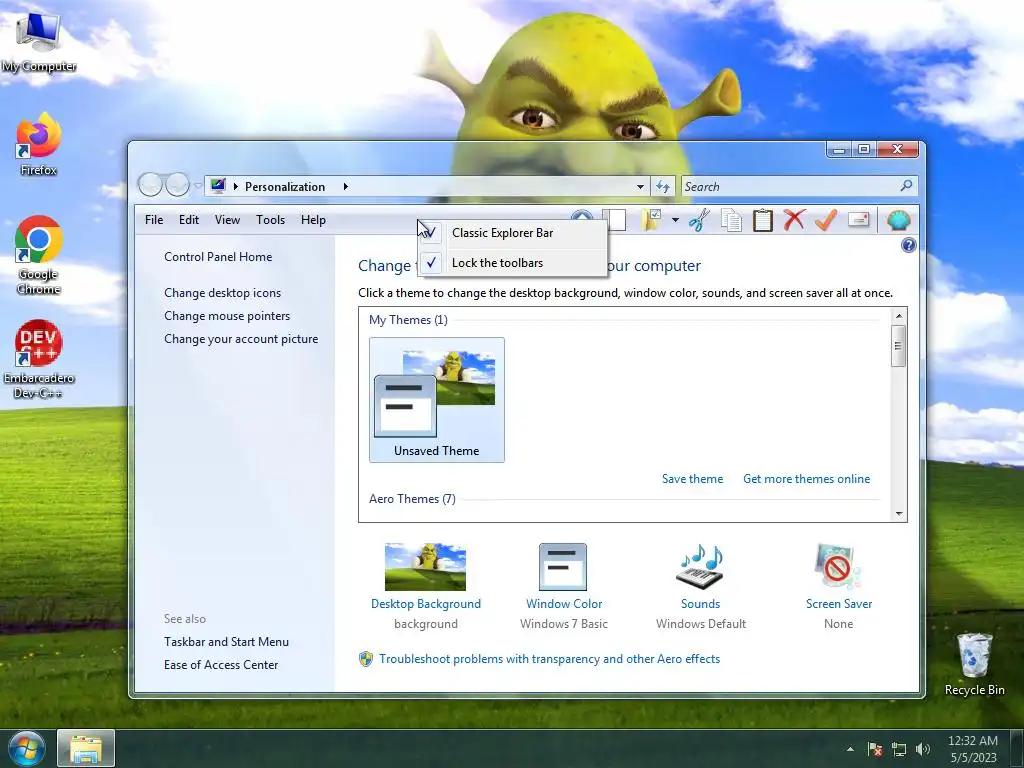
Task: Click the blue Help question mark icon
Action: 908,246
